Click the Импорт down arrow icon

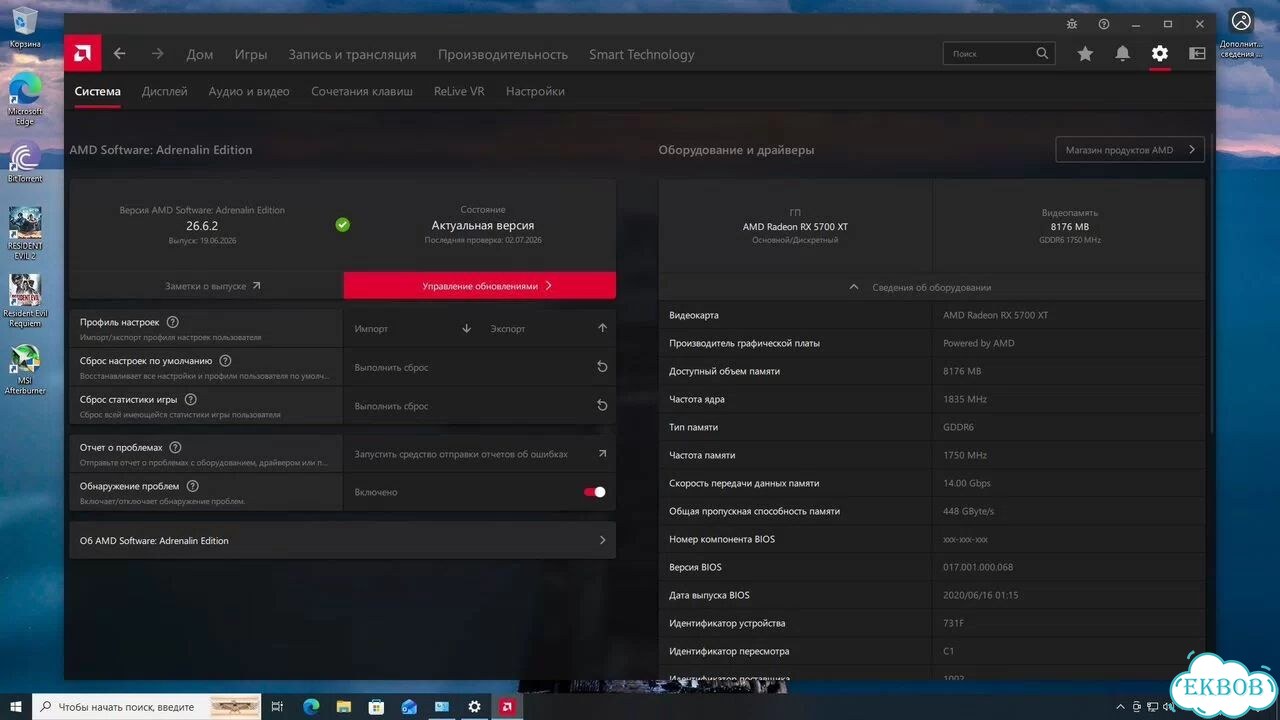(x=466, y=328)
